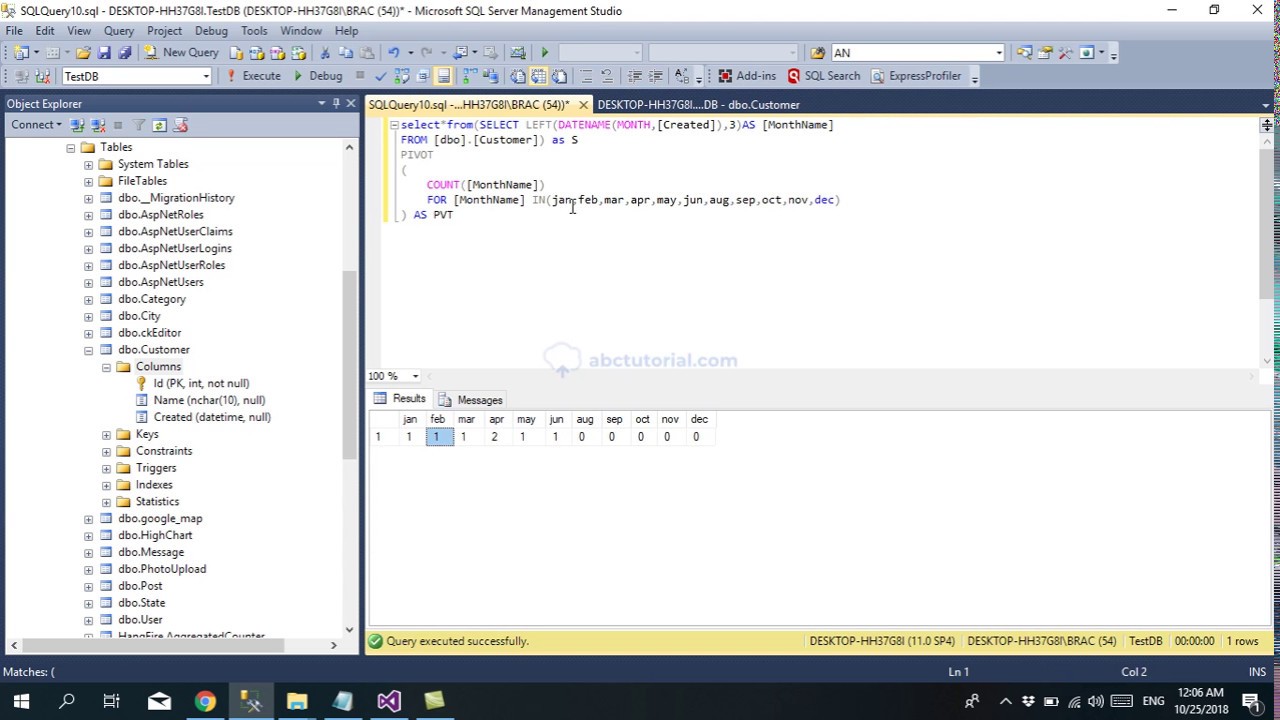The height and width of the screenshot is (720, 1280).
Task: Open the Project menu
Action: point(164,31)
